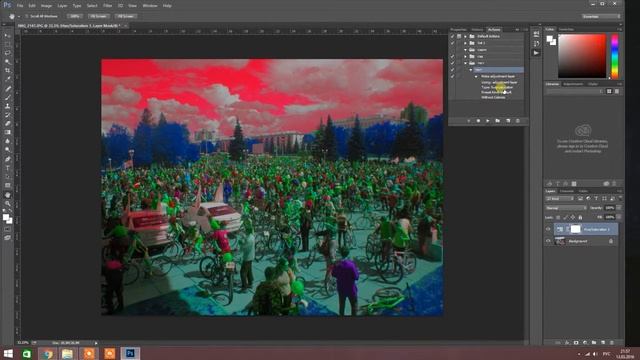Click the hue spectrum slider in Color panel
The height and width of the screenshot is (360, 640).
615,56
